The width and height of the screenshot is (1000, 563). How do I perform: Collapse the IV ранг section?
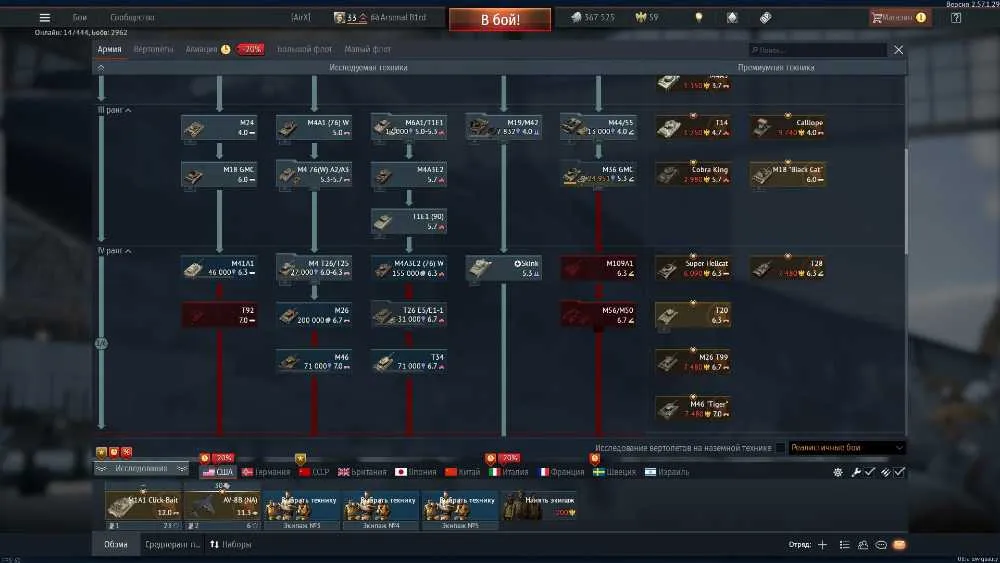pyautogui.click(x=115, y=251)
